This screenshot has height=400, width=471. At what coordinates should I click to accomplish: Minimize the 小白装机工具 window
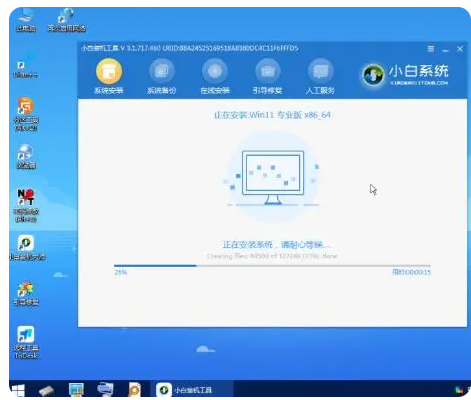tap(445, 50)
